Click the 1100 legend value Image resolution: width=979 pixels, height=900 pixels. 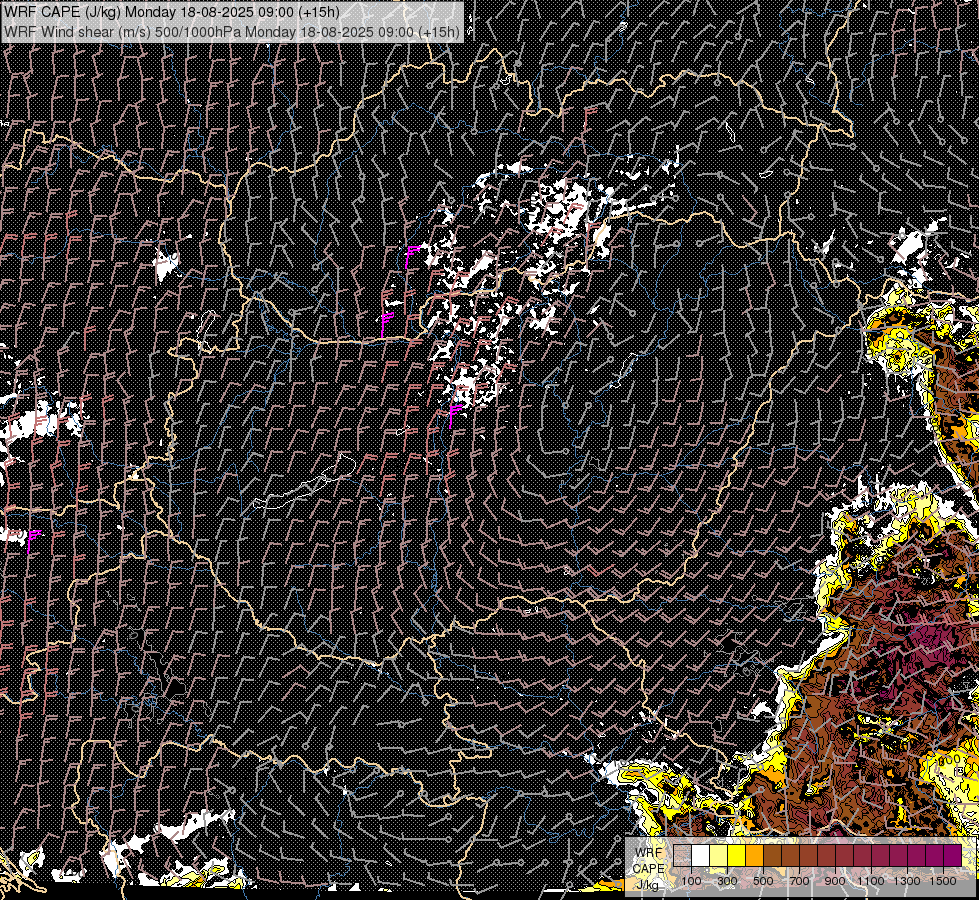[870, 881]
